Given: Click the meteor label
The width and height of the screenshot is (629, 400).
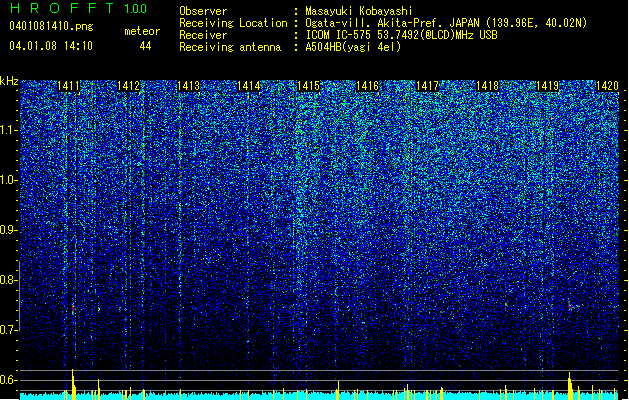Looking at the screenshot, I should click(x=142, y=31).
